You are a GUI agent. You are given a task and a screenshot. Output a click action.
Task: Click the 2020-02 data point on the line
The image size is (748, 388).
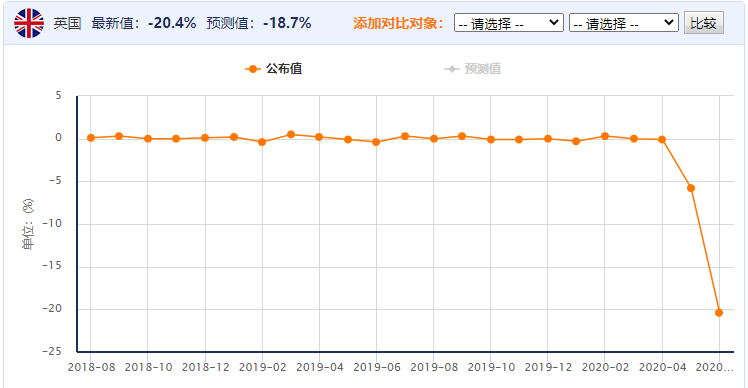click(x=605, y=136)
